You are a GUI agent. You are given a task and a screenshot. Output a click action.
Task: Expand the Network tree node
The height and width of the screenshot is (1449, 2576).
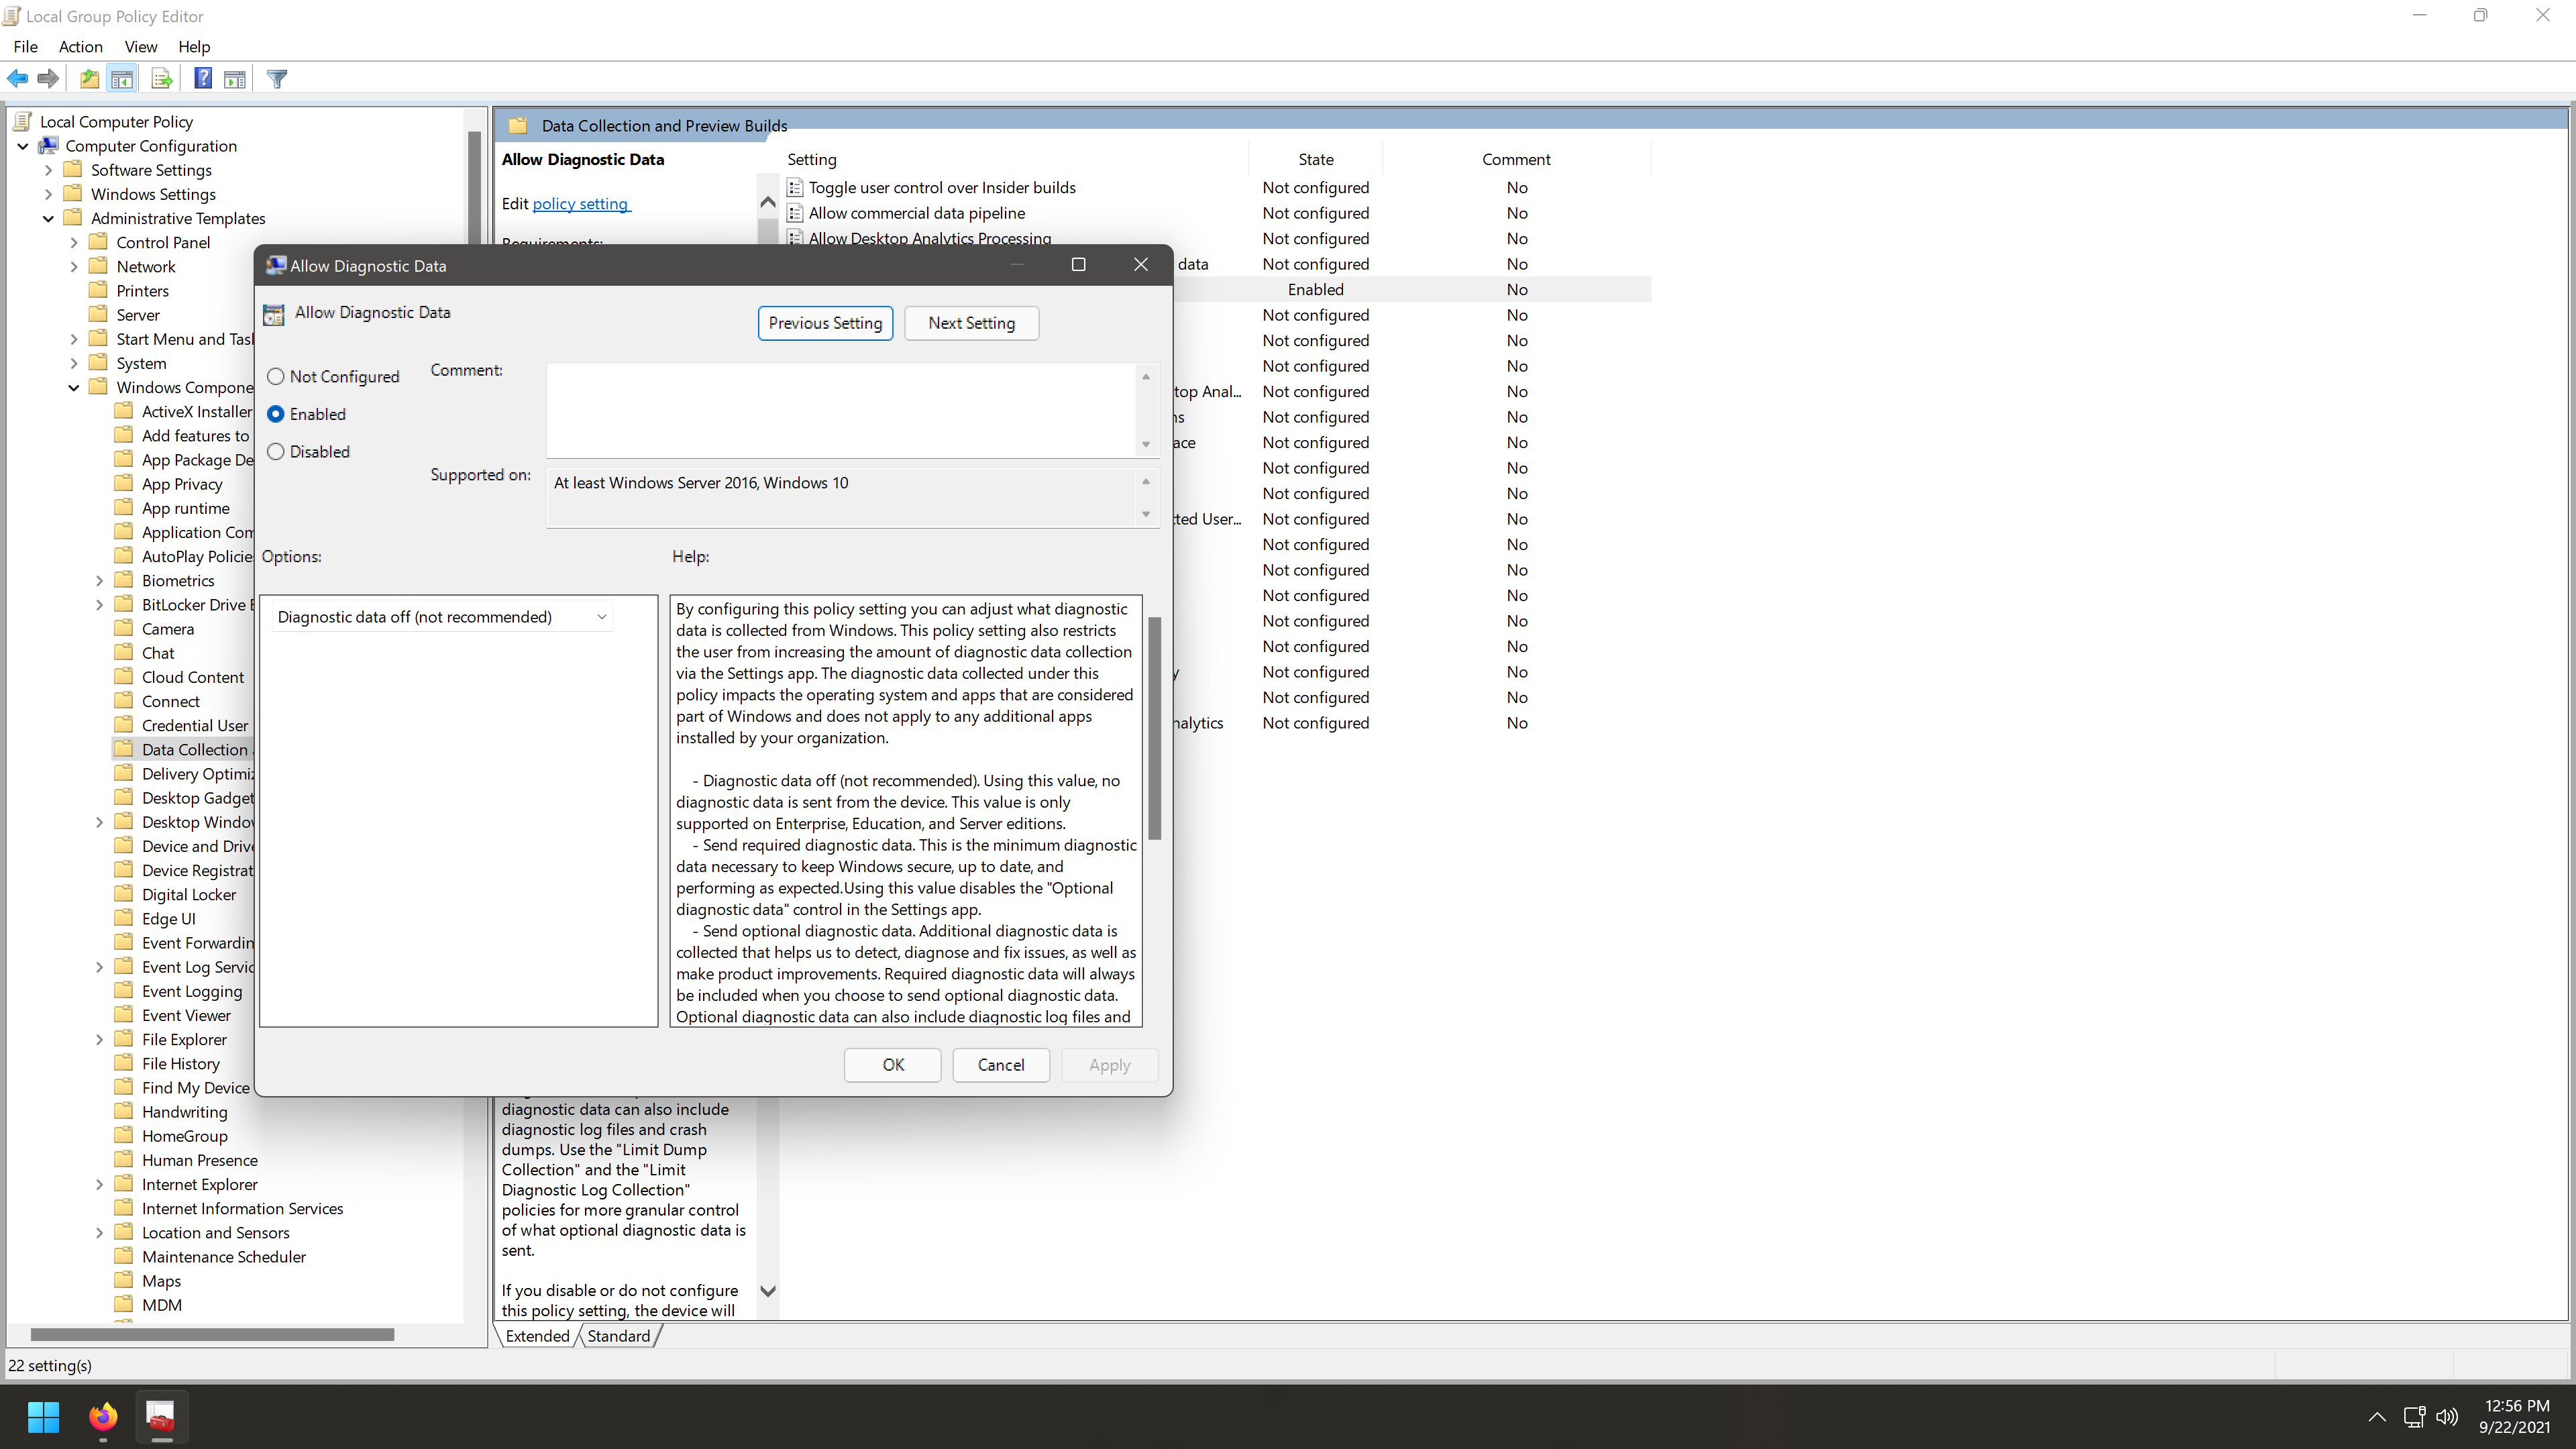click(74, 266)
